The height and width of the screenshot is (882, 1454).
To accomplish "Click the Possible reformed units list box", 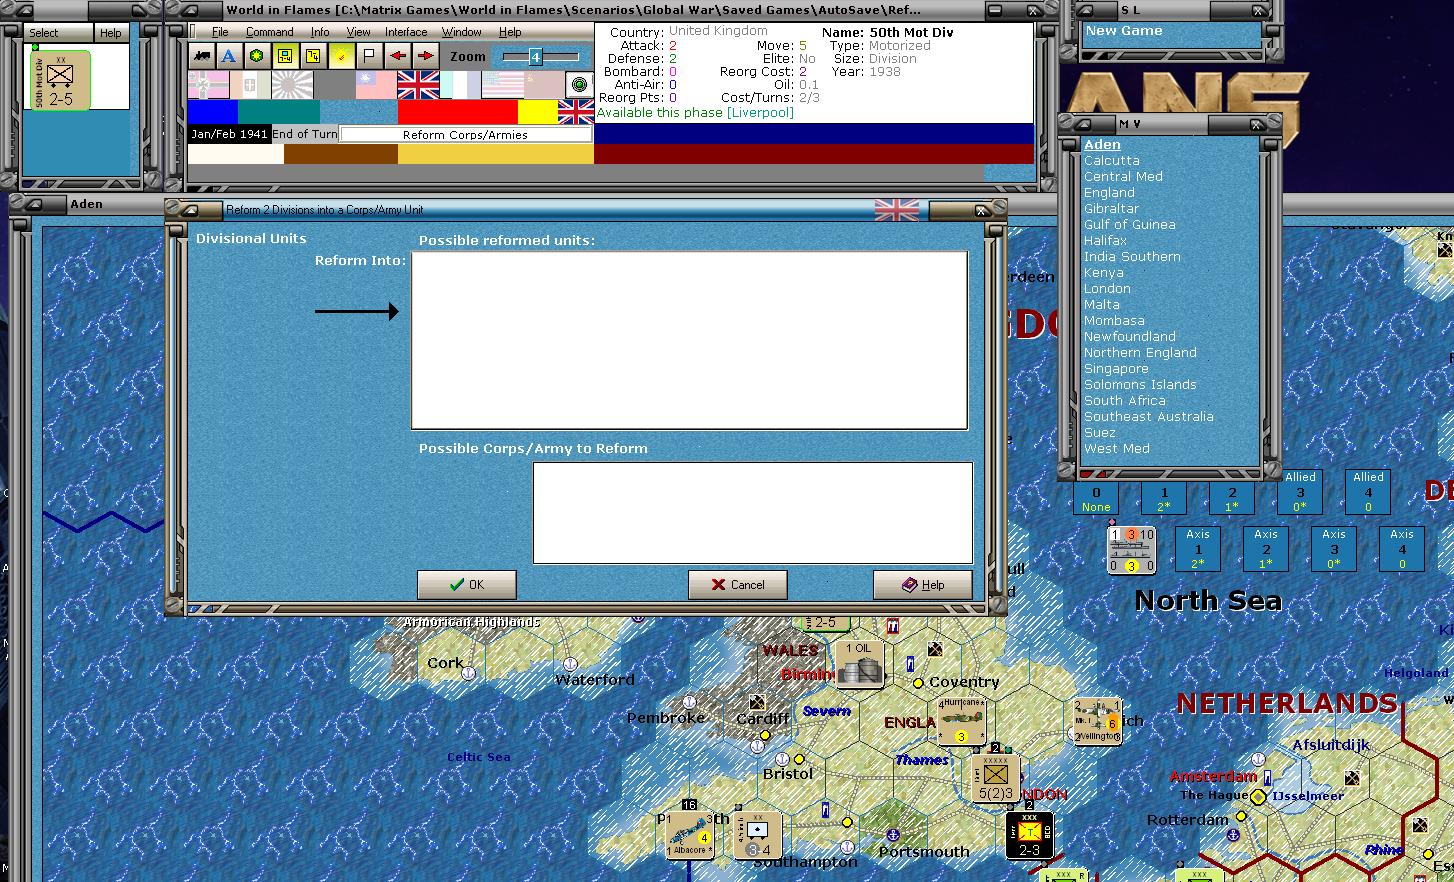I will (689, 340).
